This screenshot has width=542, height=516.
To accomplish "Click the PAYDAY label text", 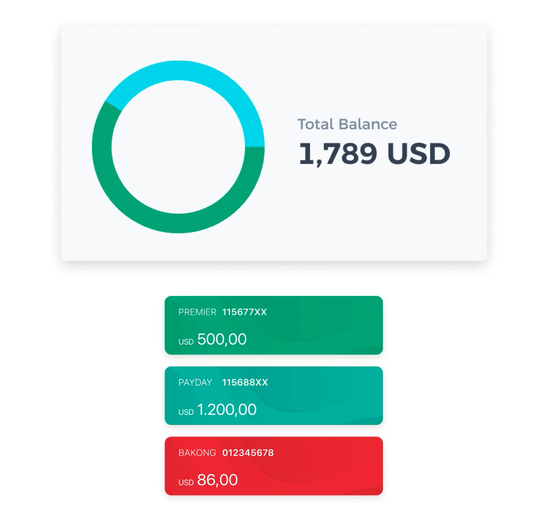I will [195, 383].
